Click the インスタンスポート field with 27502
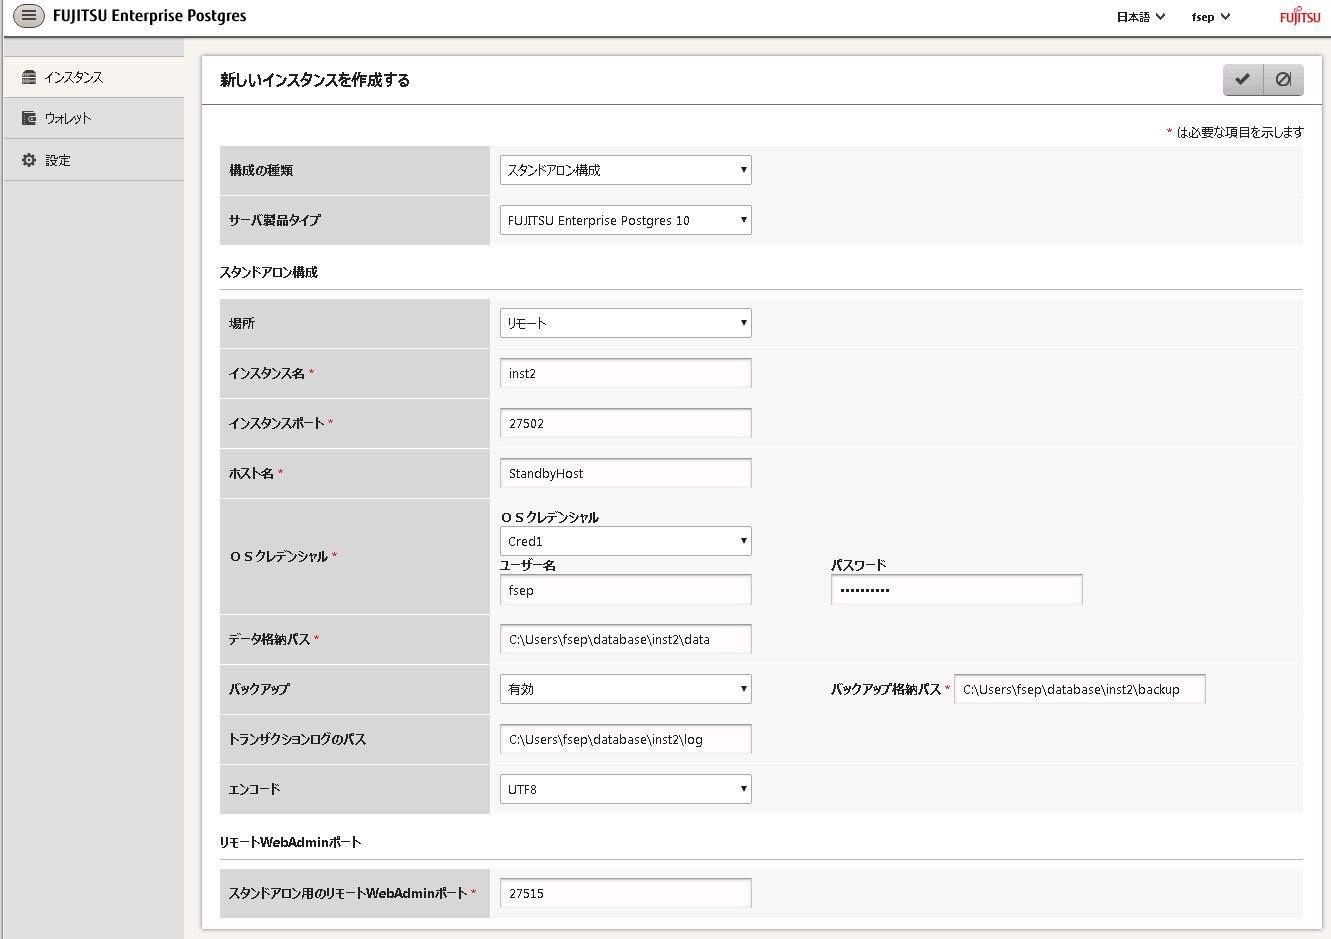The height and width of the screenshot is (939, 1331). coord(626,423)
